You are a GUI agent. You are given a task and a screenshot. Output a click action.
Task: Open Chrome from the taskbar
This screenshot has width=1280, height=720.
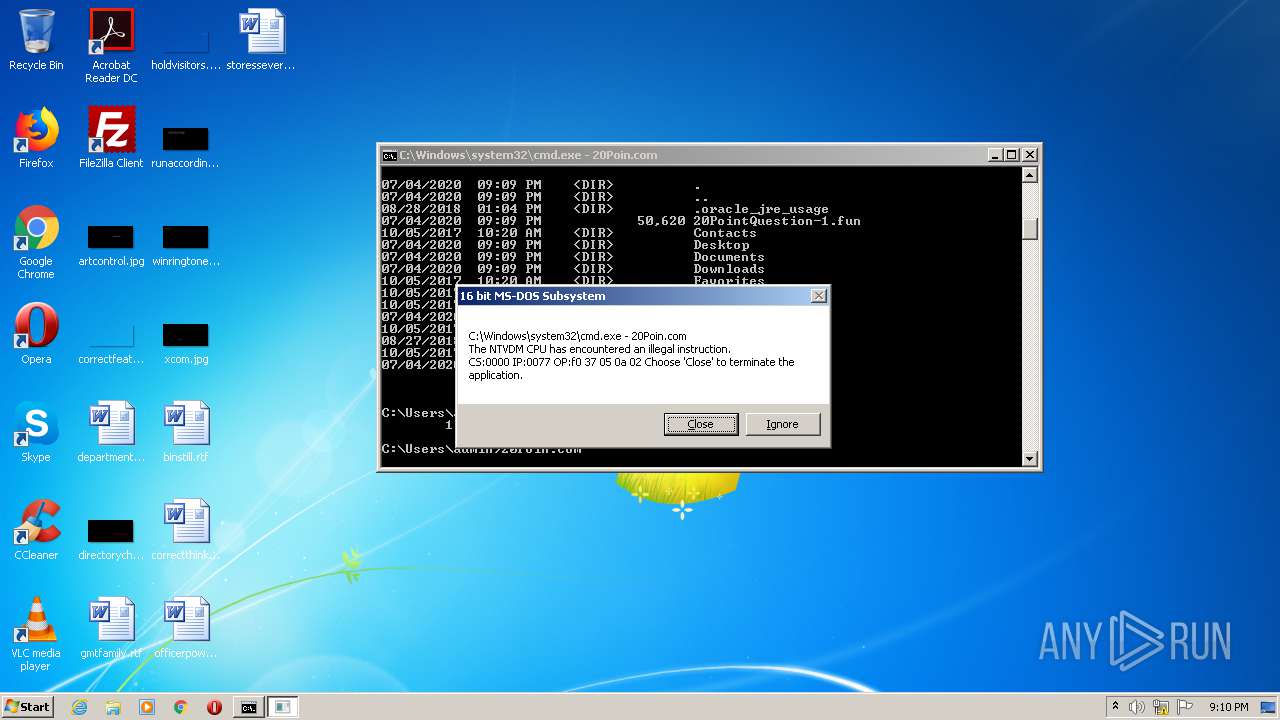(x=181, y=707)
